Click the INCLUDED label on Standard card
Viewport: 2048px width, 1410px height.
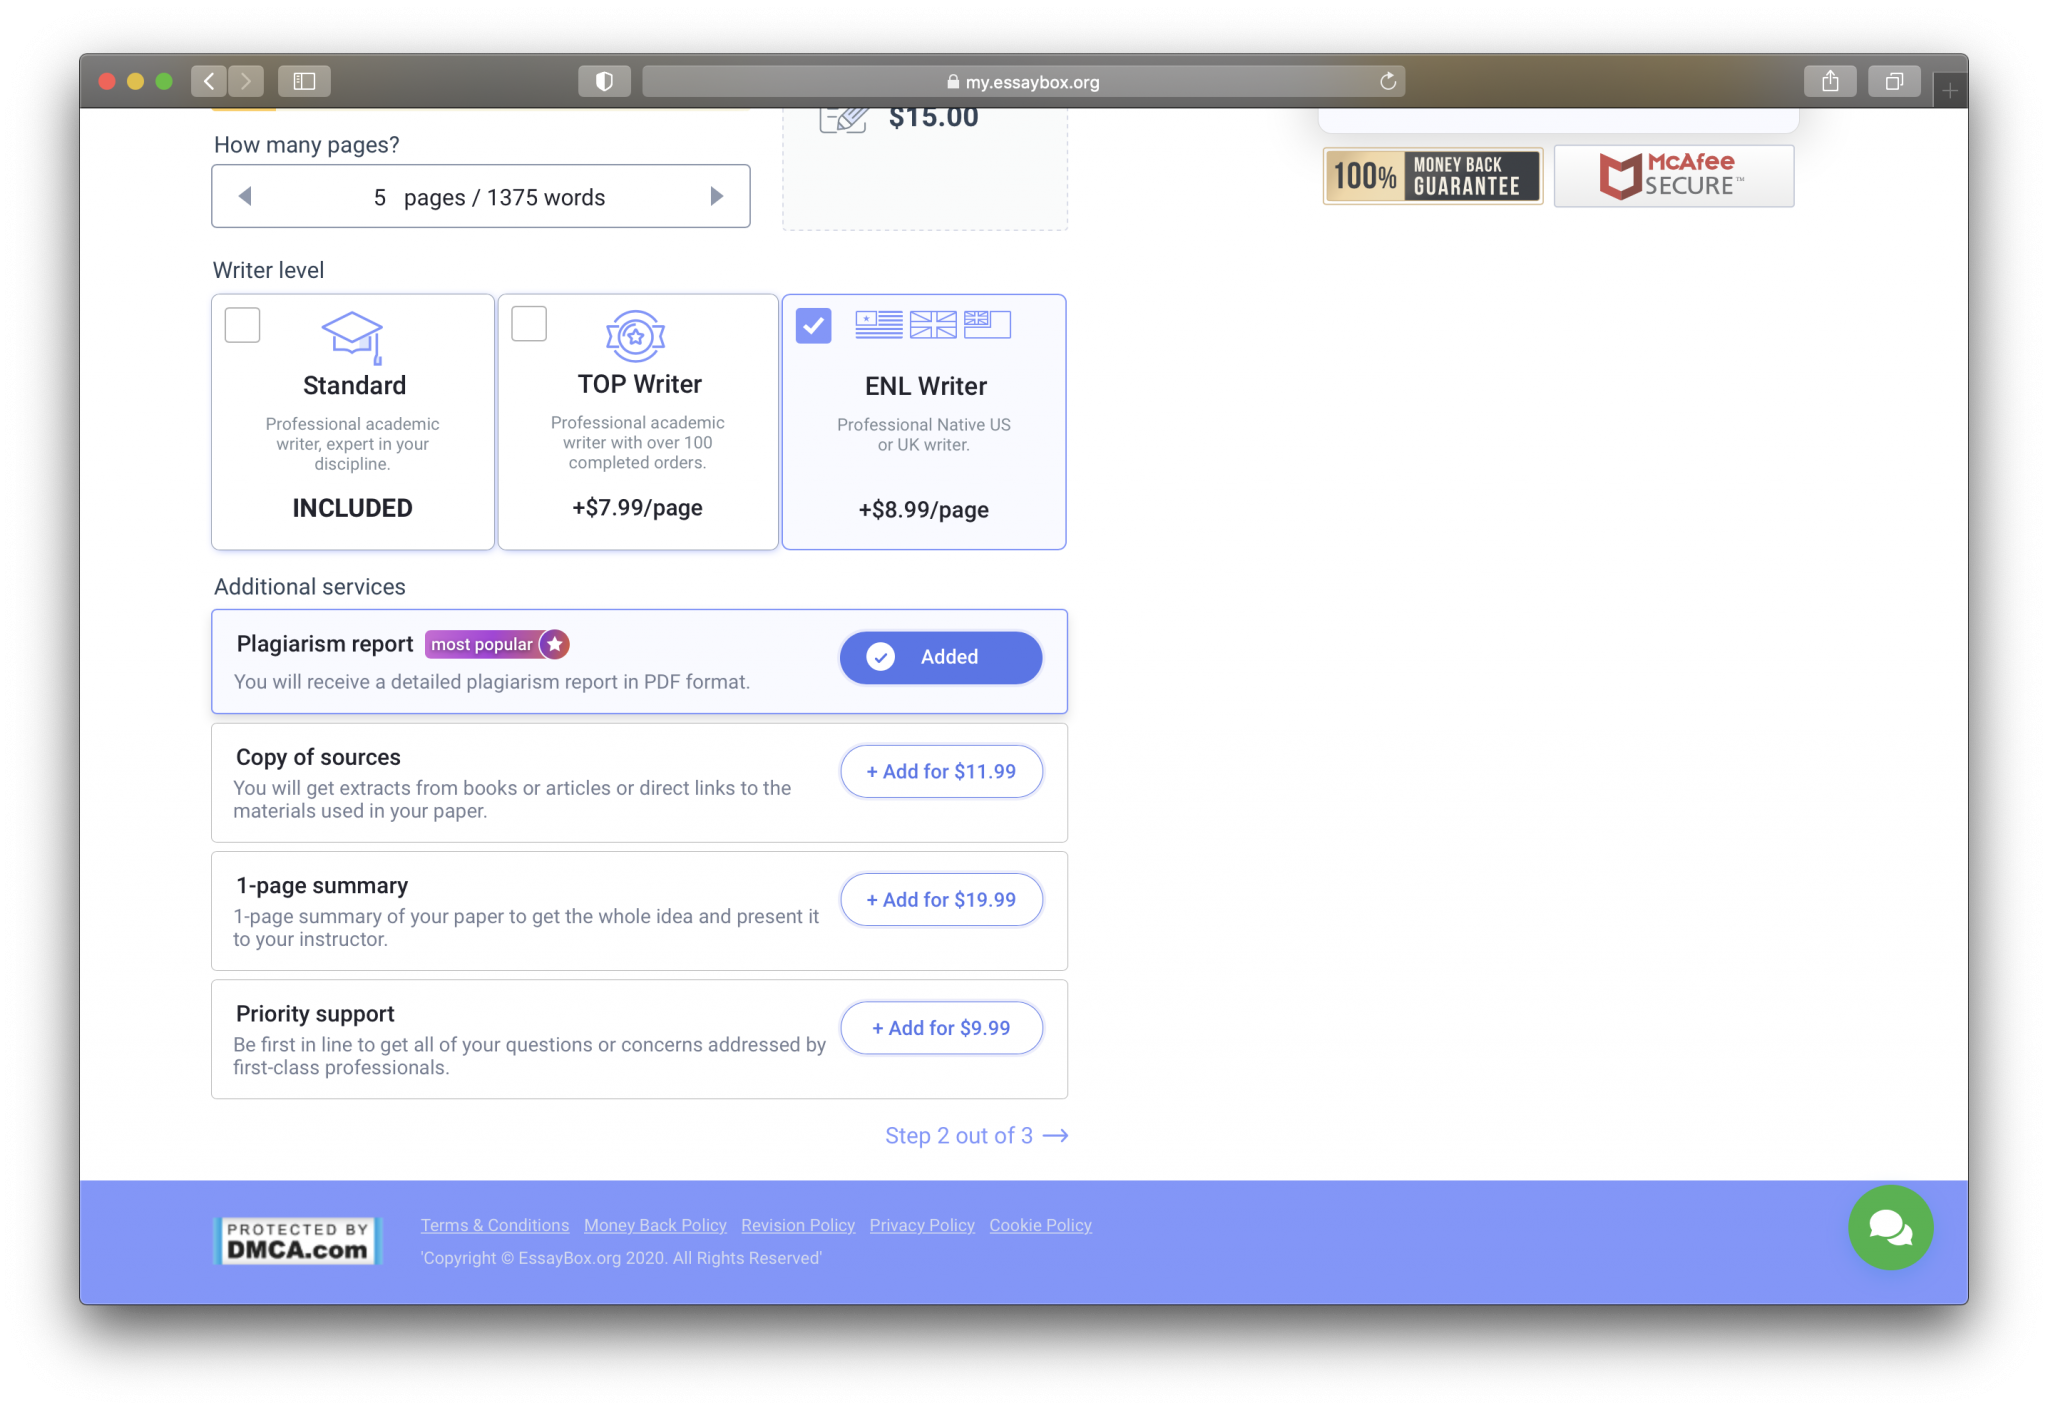point(352,508)
